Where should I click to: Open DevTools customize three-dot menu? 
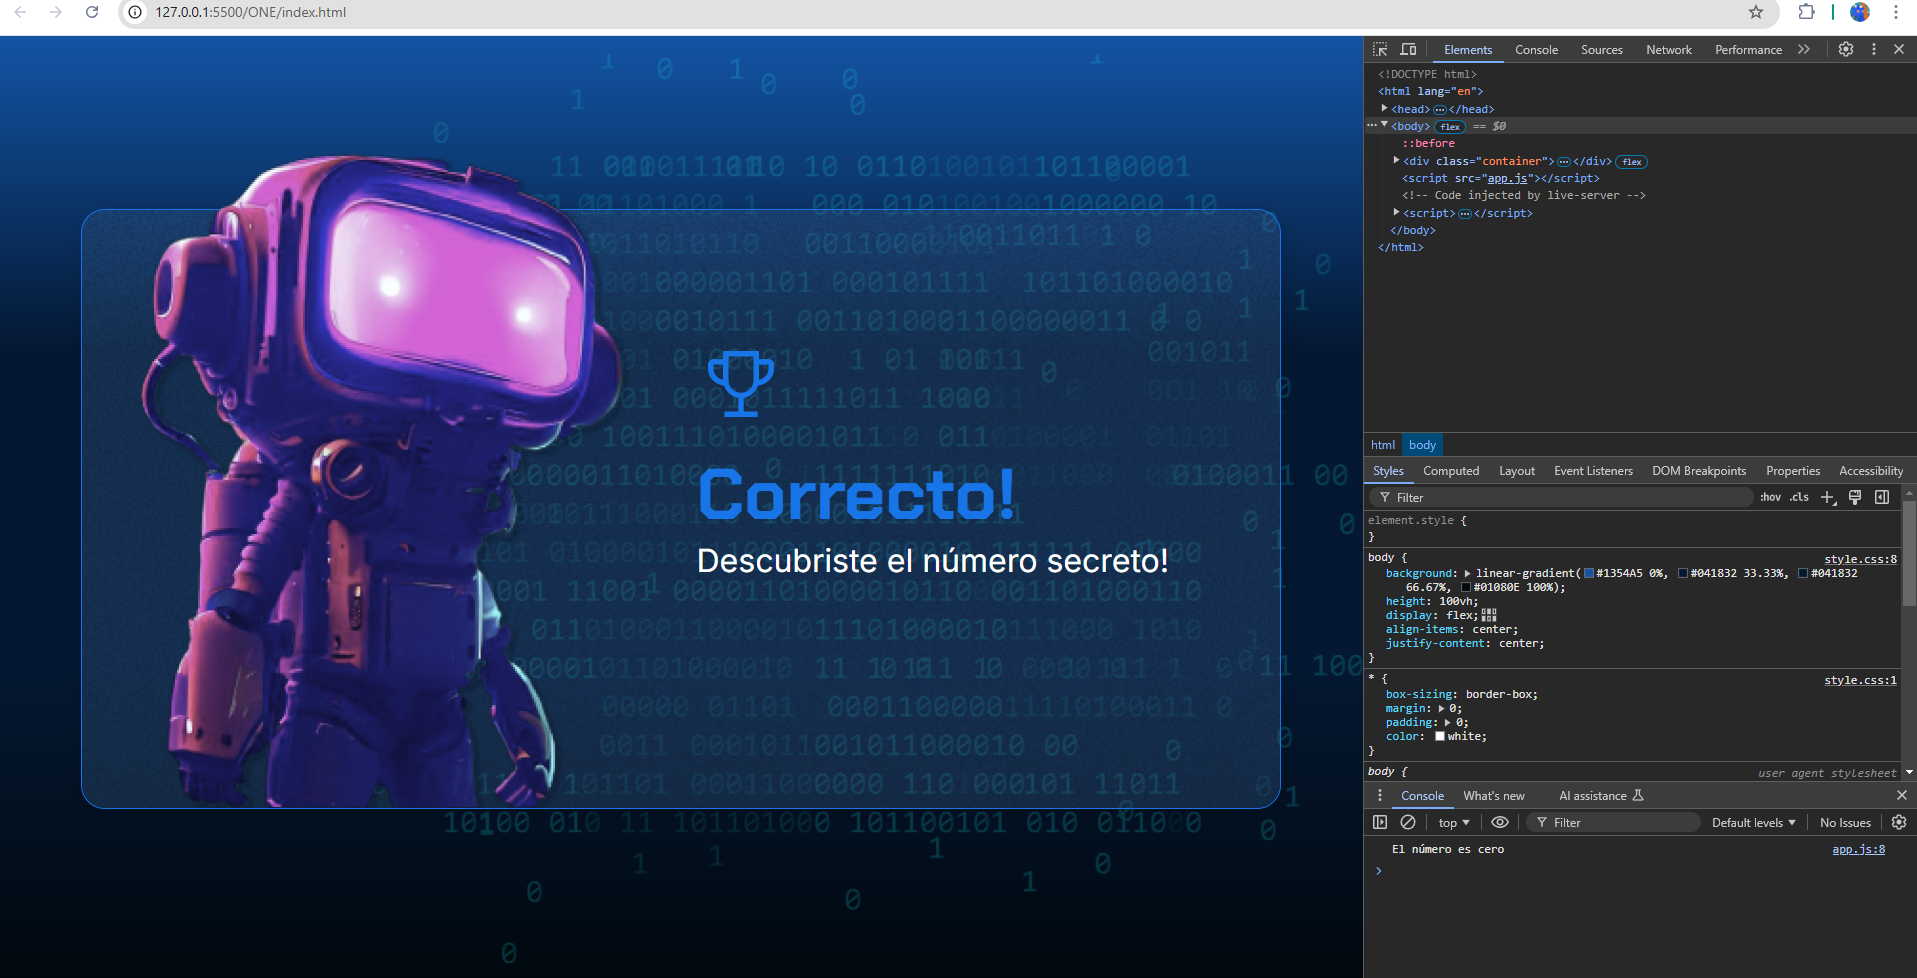point(1874,49)
